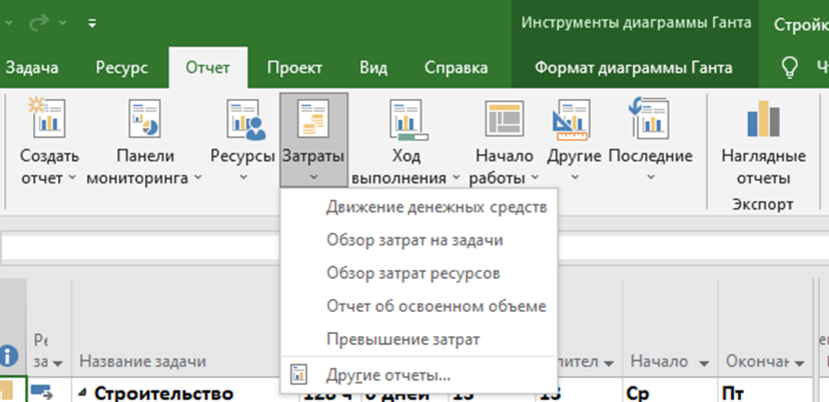This screenshot has height=402, width=829.
Task: Choose Отчет об освоенном объеме
Action: (419, 306)
